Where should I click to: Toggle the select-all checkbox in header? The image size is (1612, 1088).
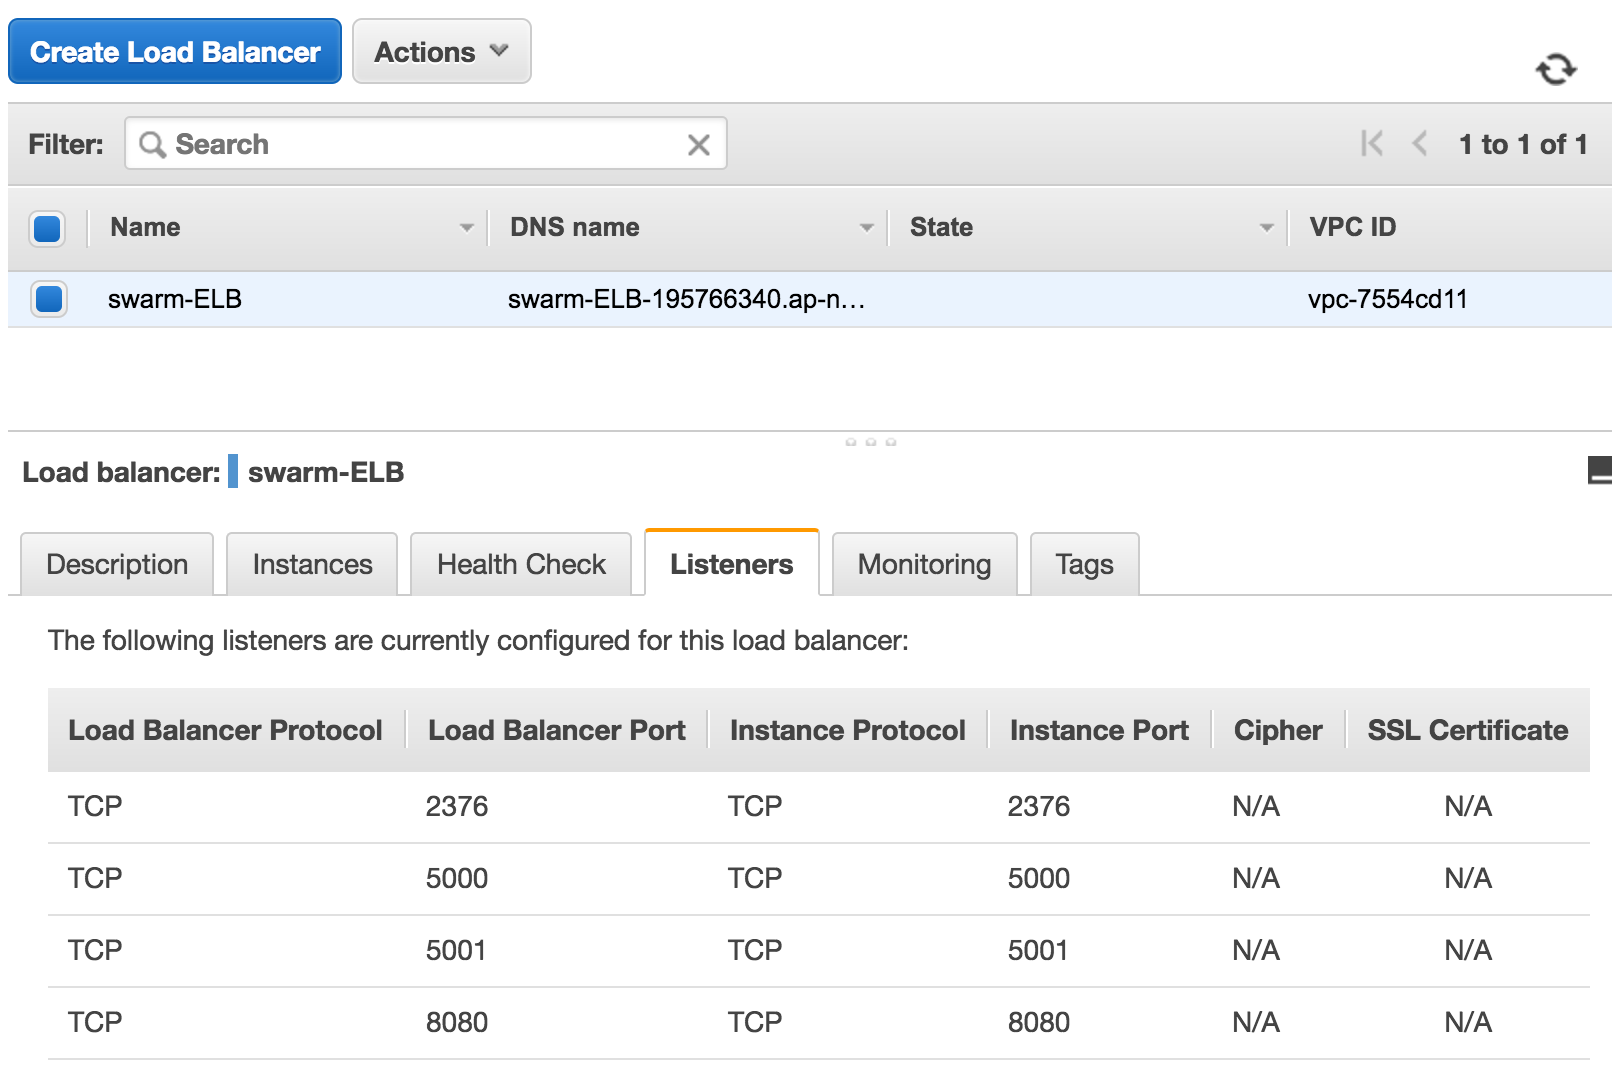click(47, 228)
